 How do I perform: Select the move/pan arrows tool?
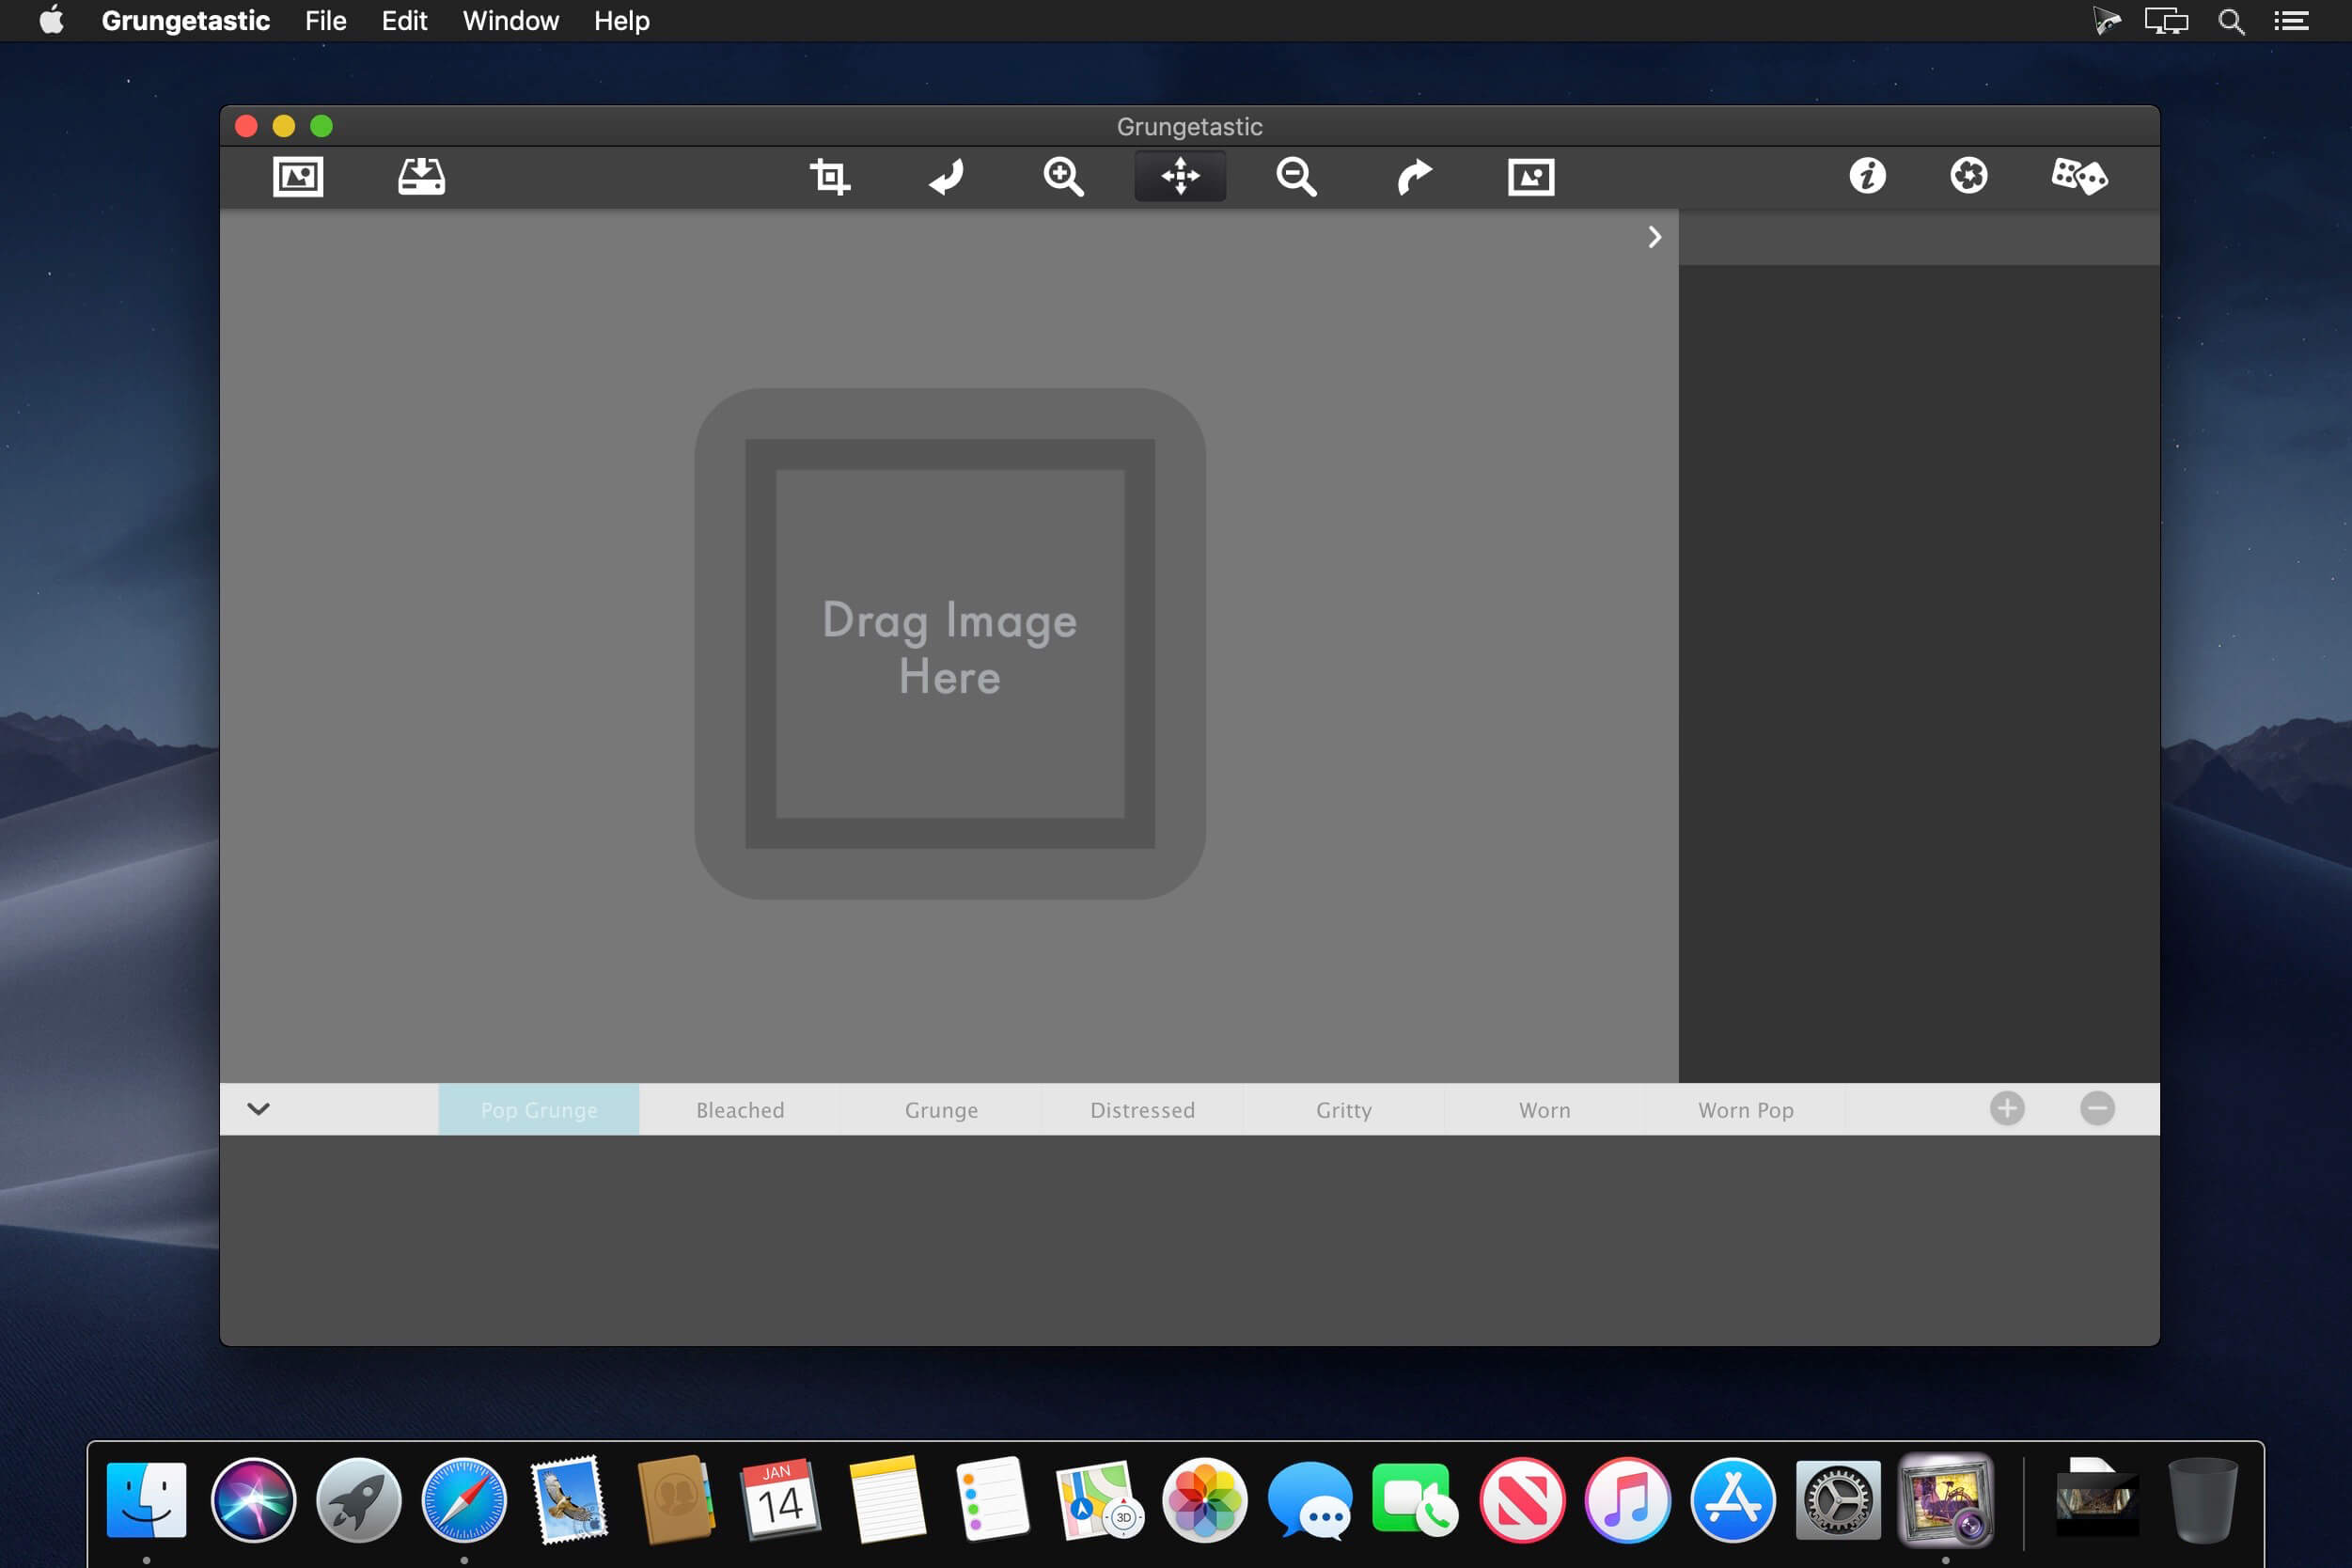(1180, 177)
